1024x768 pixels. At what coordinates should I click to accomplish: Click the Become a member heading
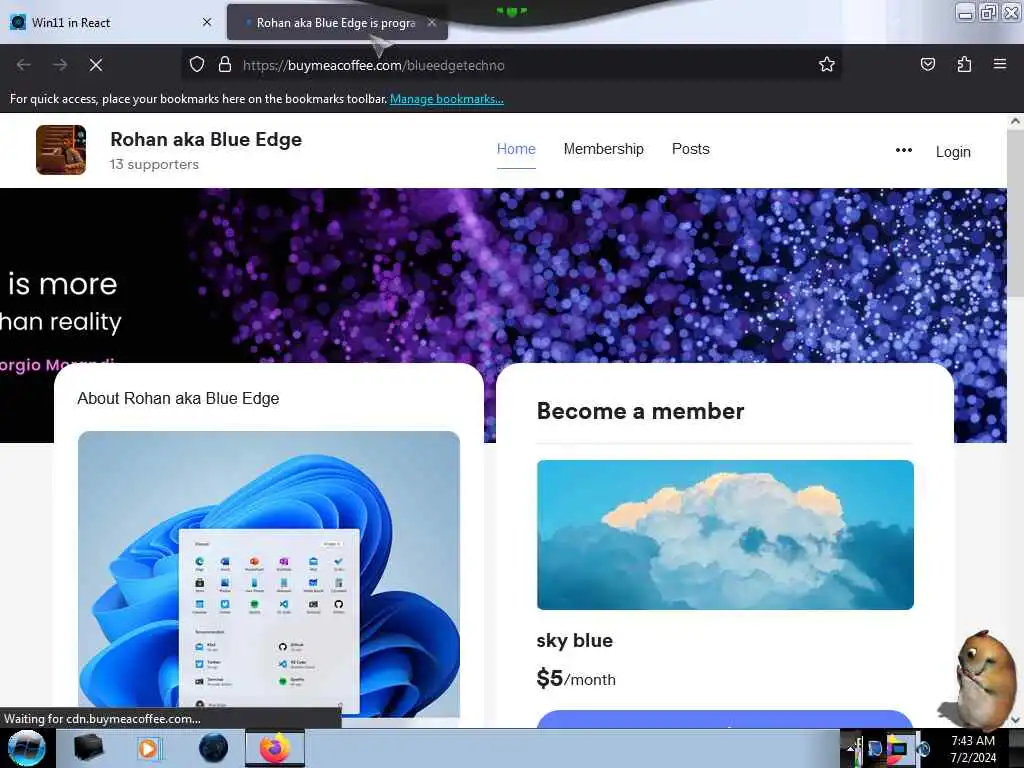(x=640, y=411)
